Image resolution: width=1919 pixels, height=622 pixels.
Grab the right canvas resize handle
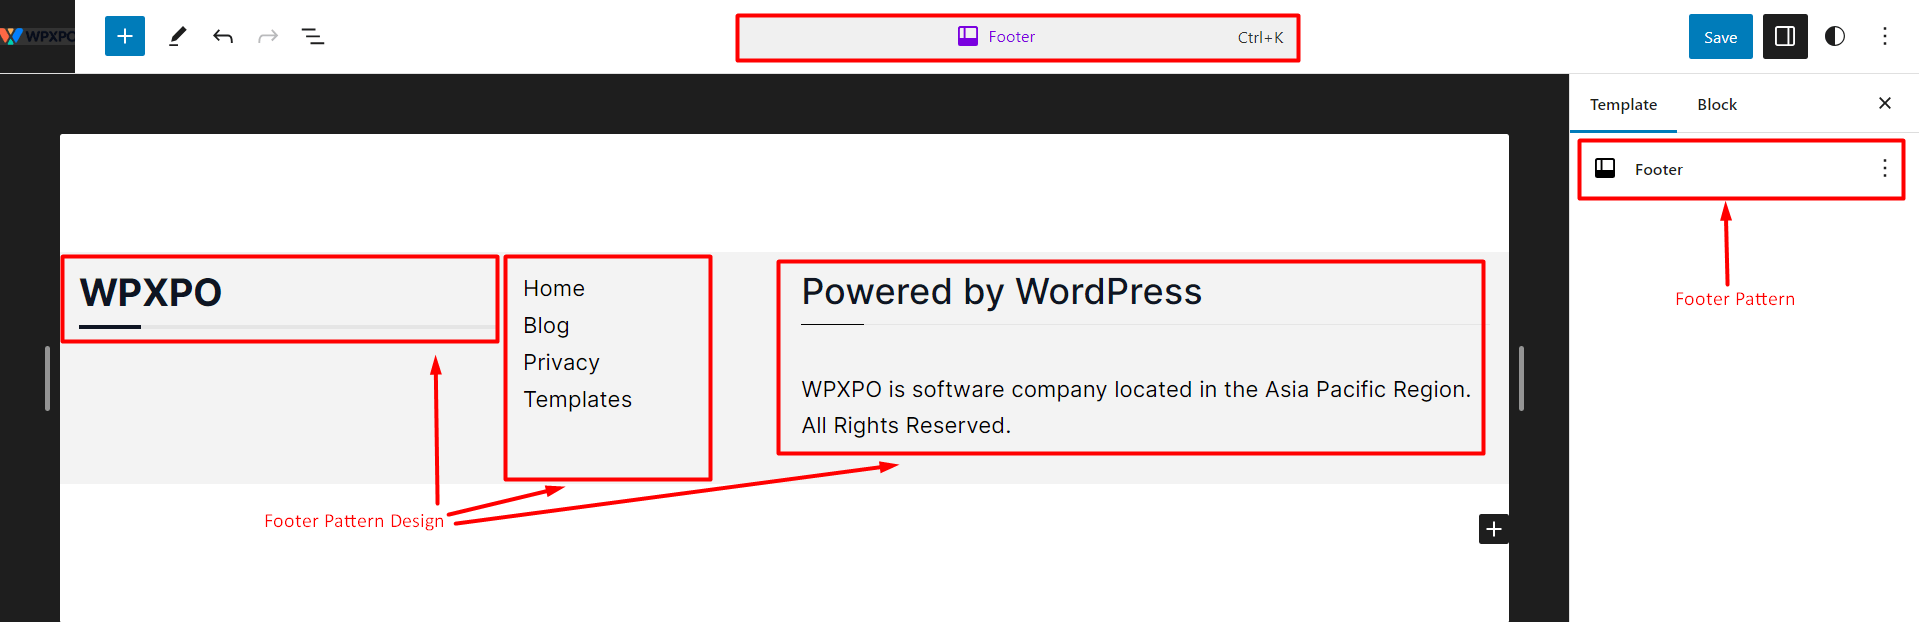(x=1521, y=378)
